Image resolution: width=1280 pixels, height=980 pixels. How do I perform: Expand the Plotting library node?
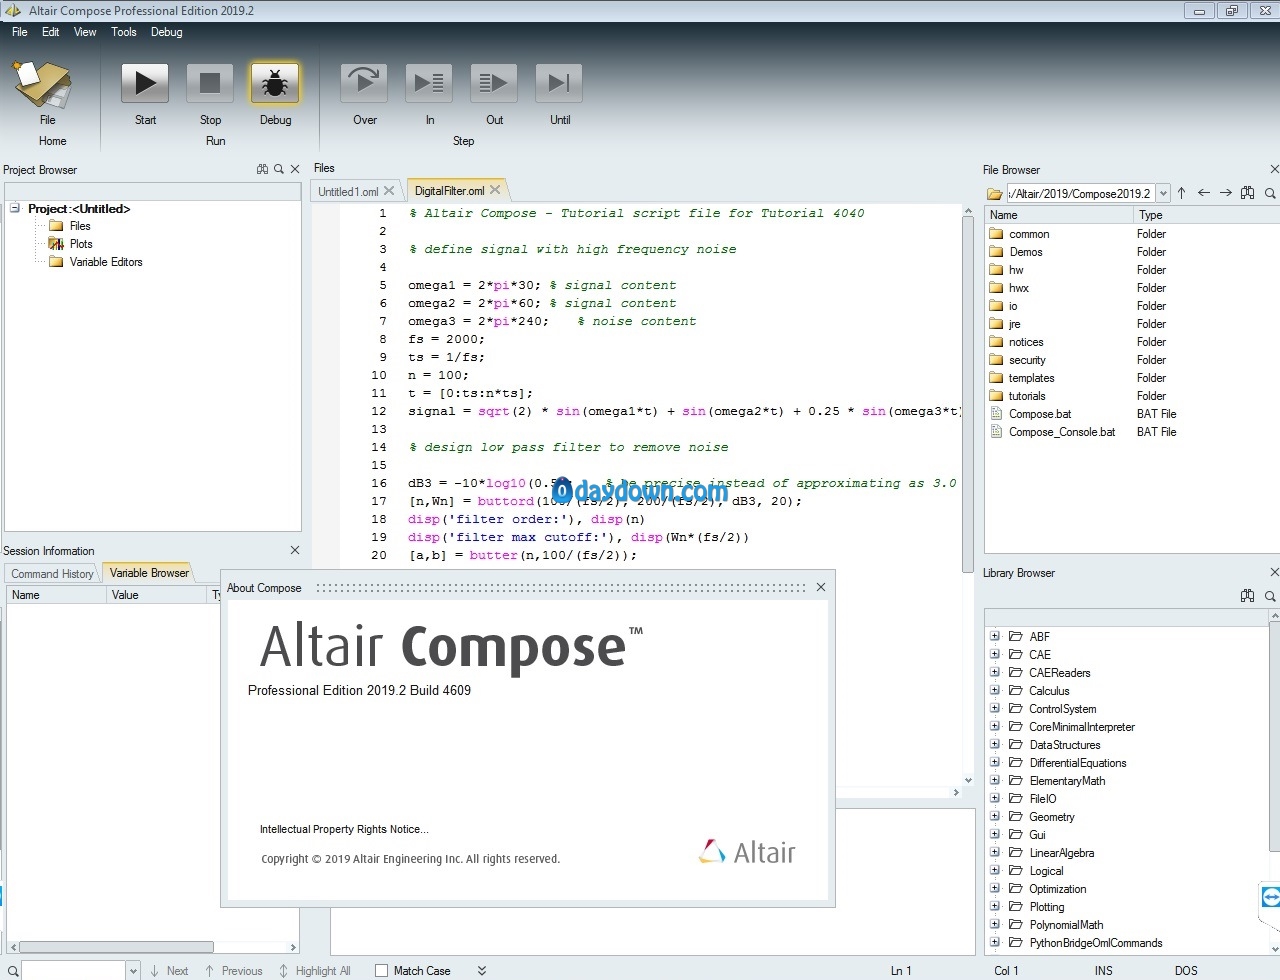994,906
